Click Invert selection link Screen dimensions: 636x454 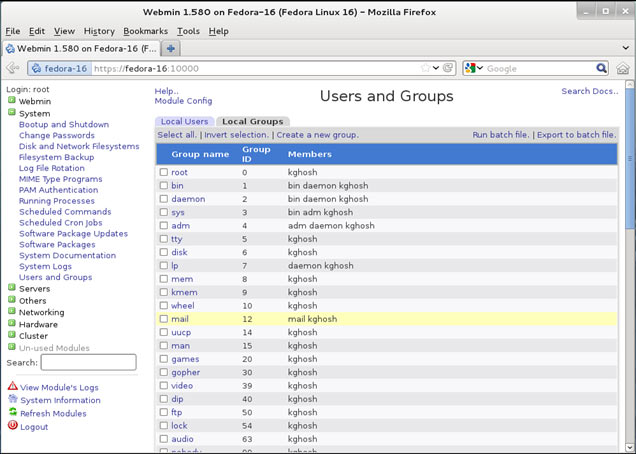[x=236, y=135]
